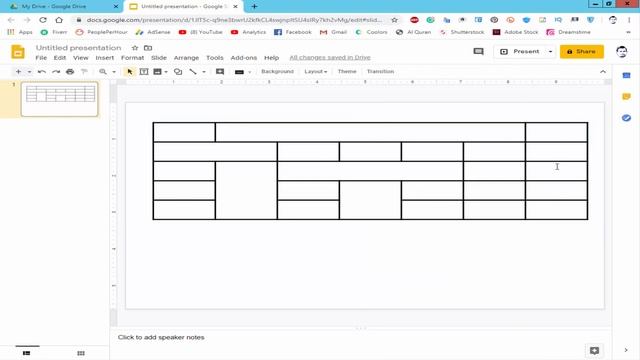Add a comment from toolbar
This screenshot has width=640, height=360.
220,71
